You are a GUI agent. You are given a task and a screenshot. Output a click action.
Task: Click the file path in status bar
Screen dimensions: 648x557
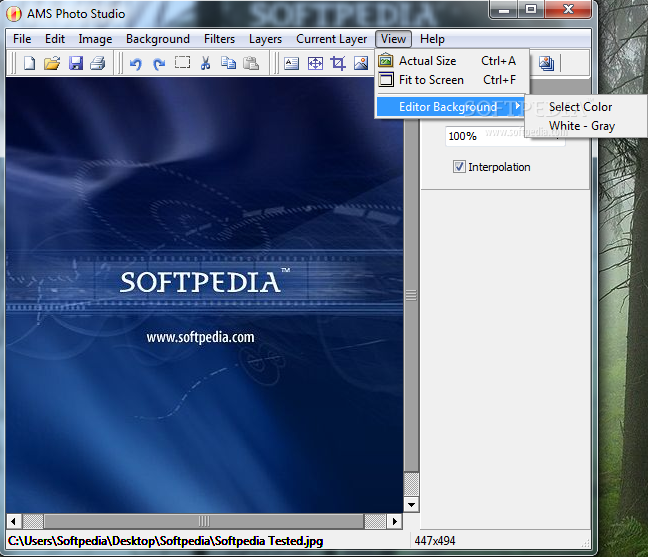(x=165, y=540)
